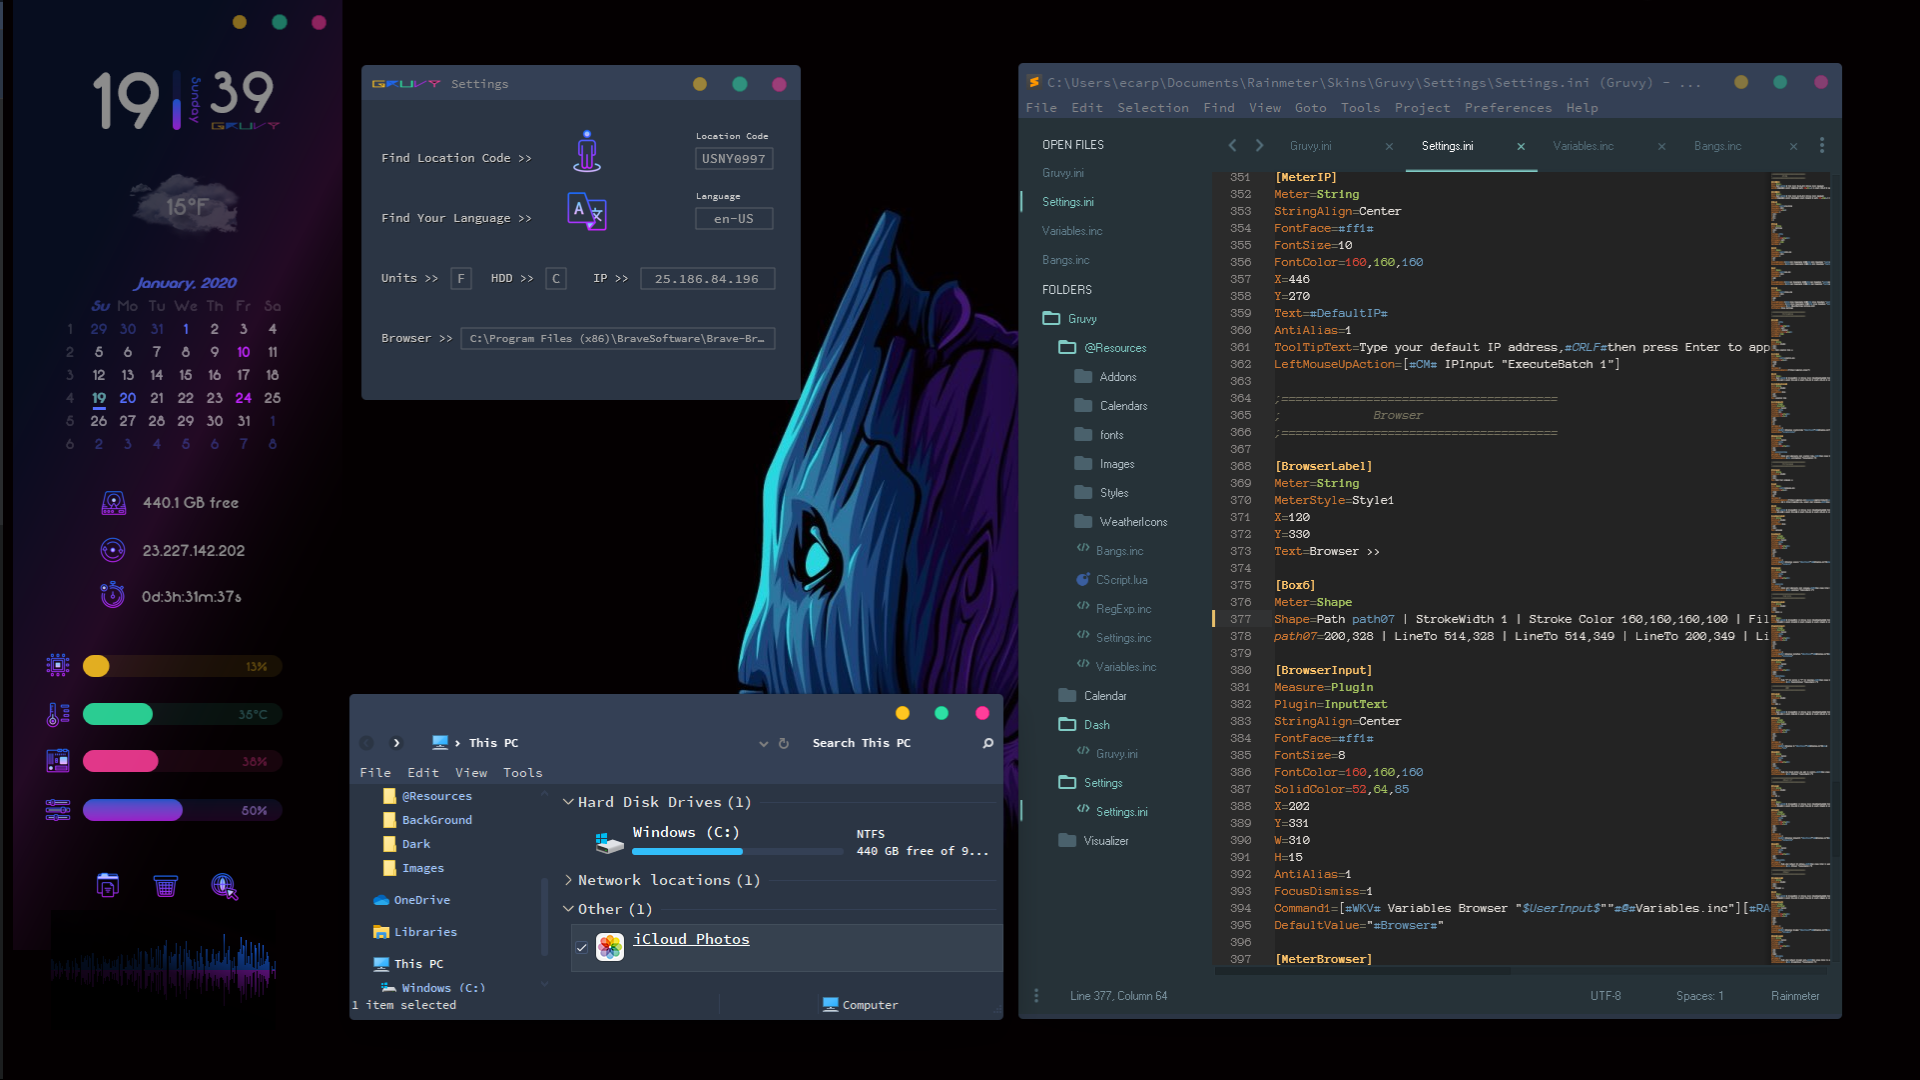
Task: Click the location person icon in Settings
Action: coord(587,151)
